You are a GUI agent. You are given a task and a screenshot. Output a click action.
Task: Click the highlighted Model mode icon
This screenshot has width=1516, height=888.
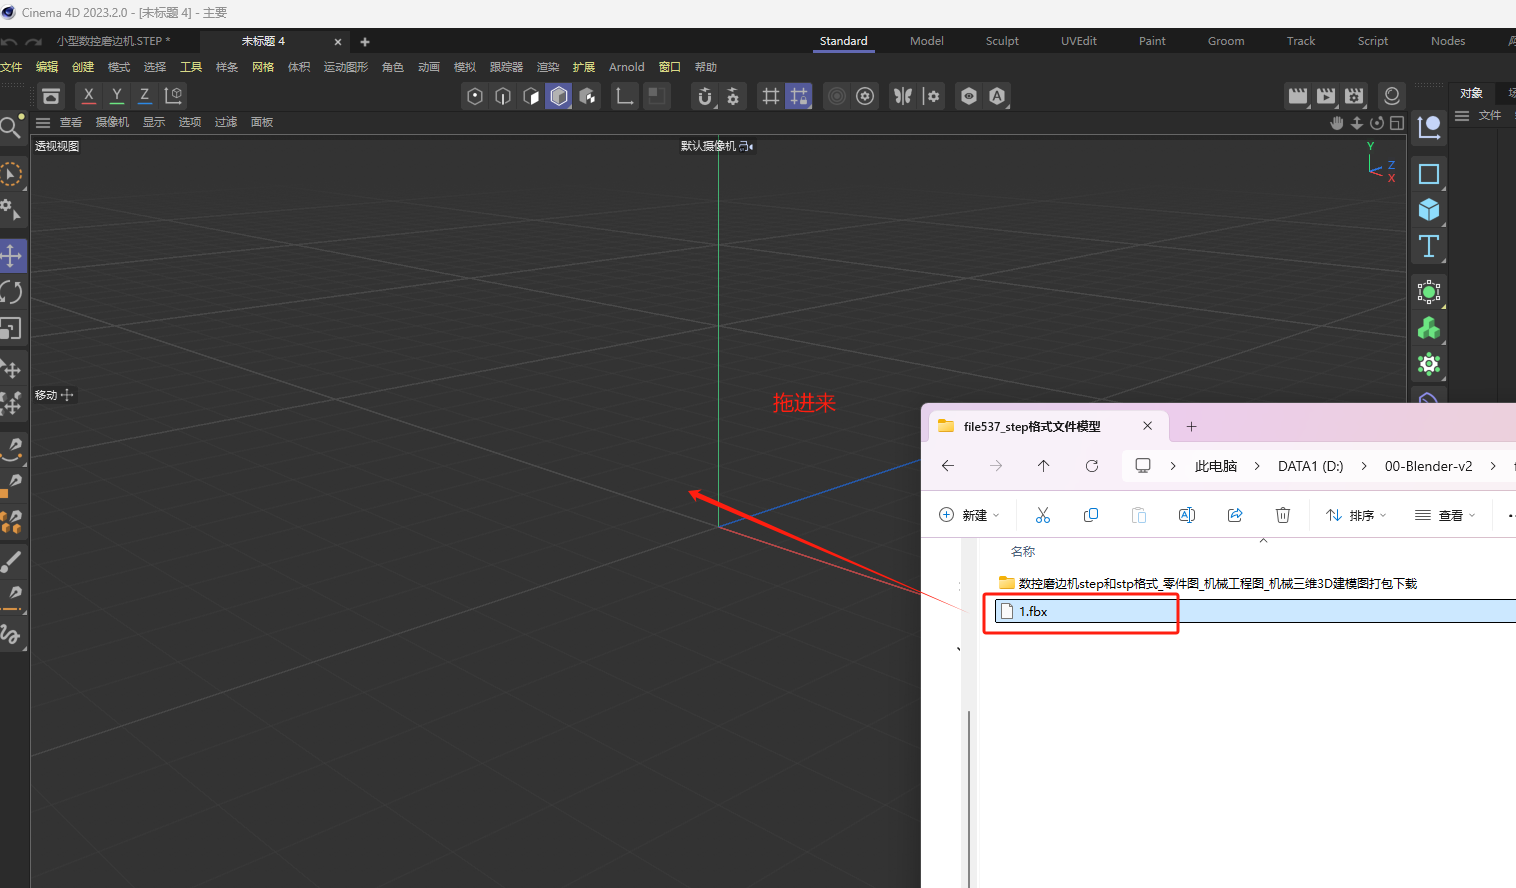559,96
